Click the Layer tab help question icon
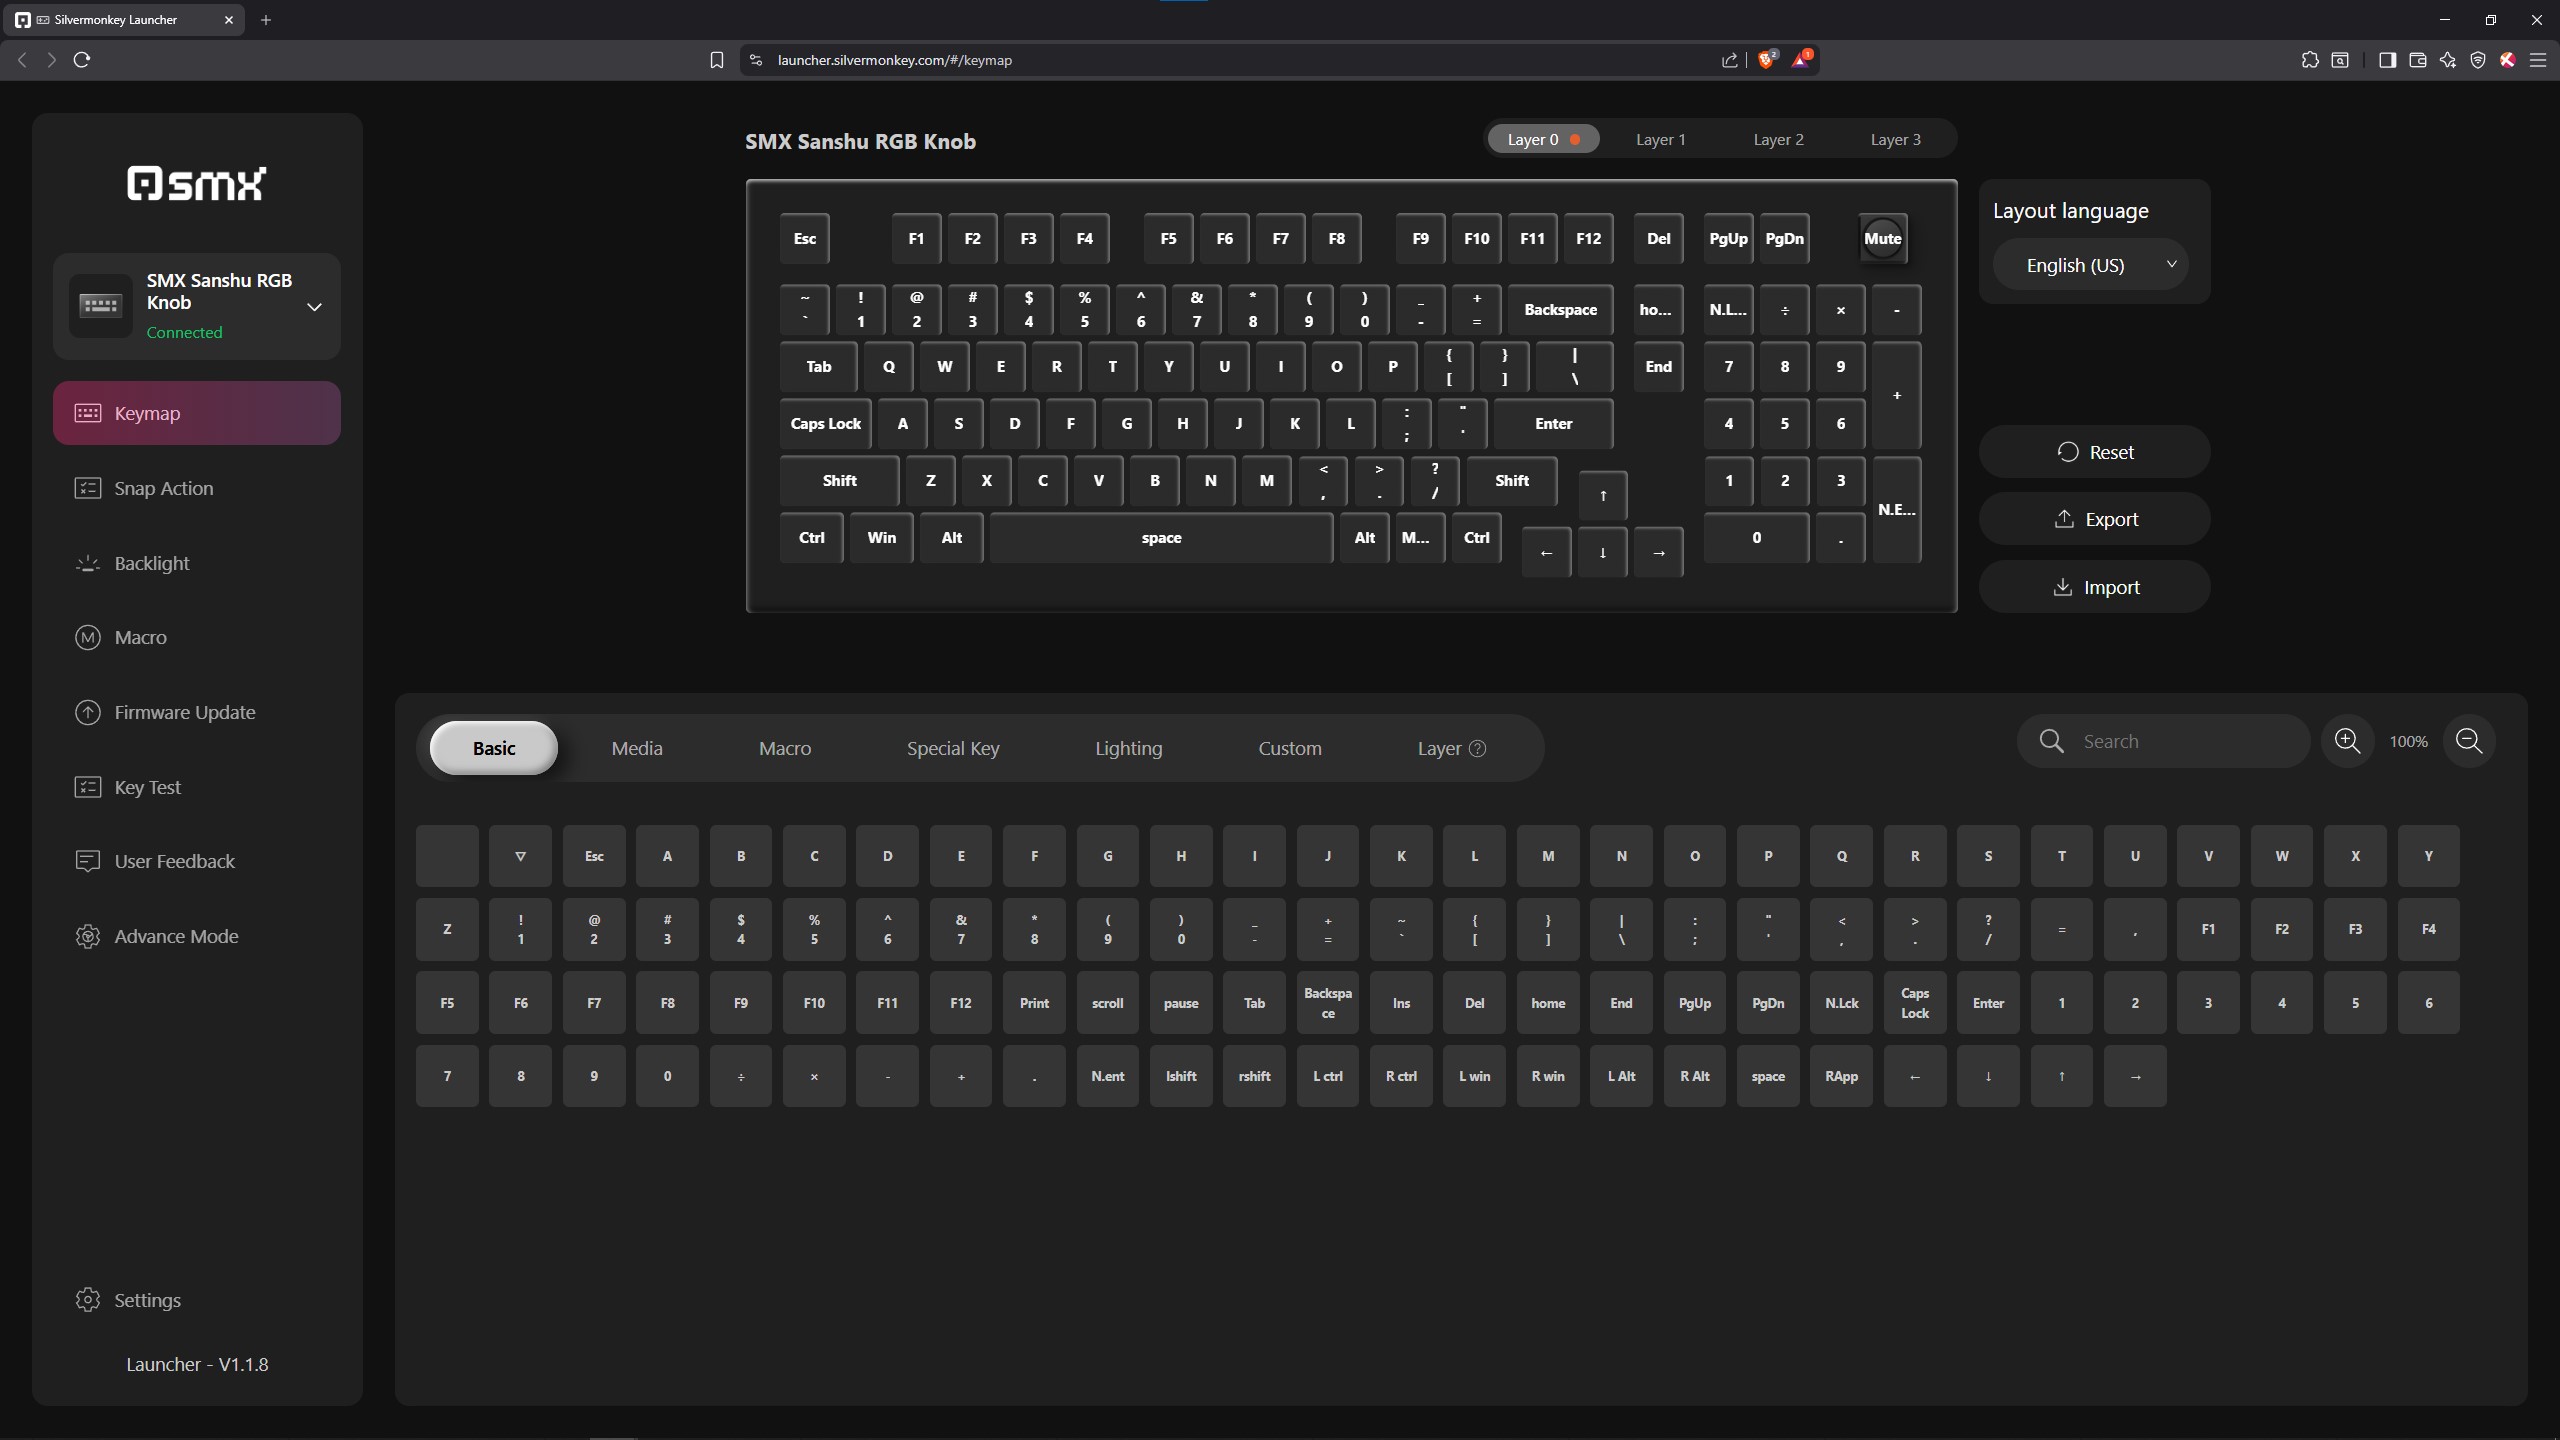 1477,749
